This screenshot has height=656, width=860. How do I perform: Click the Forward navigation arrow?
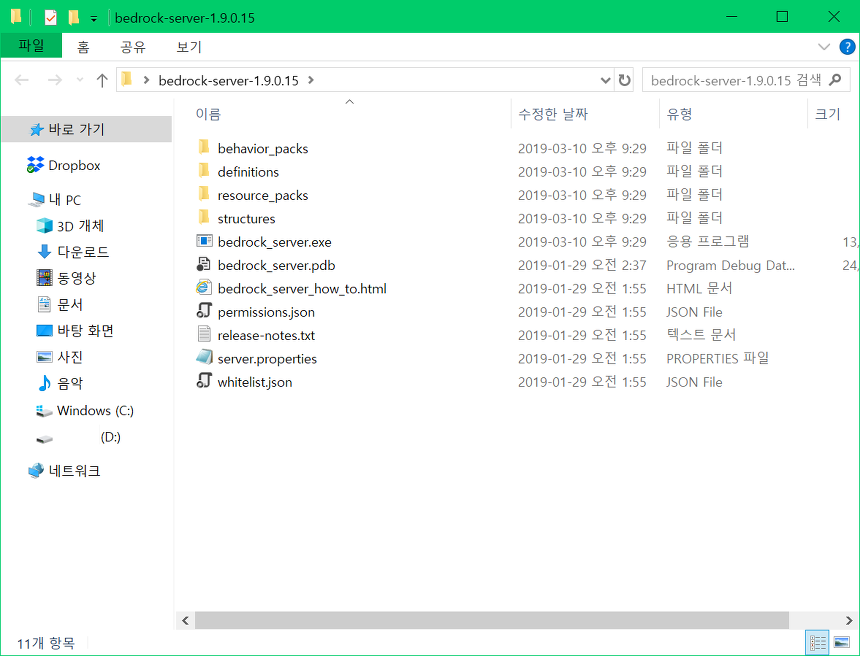(54, 80)
